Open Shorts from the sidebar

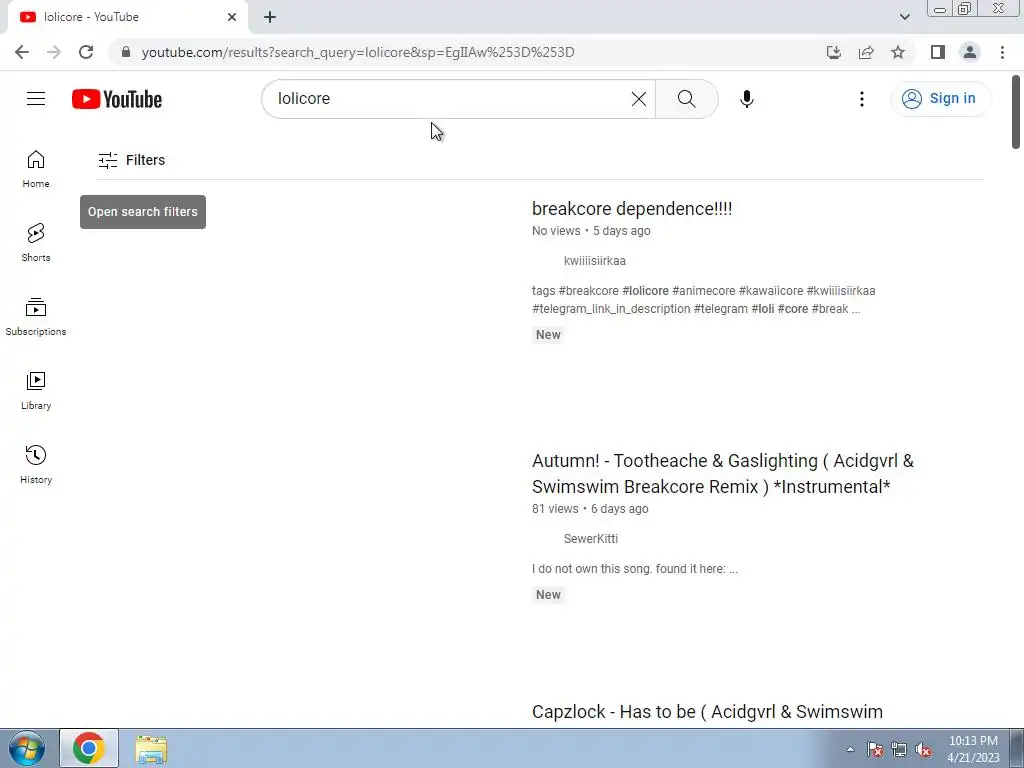(36, 242)
